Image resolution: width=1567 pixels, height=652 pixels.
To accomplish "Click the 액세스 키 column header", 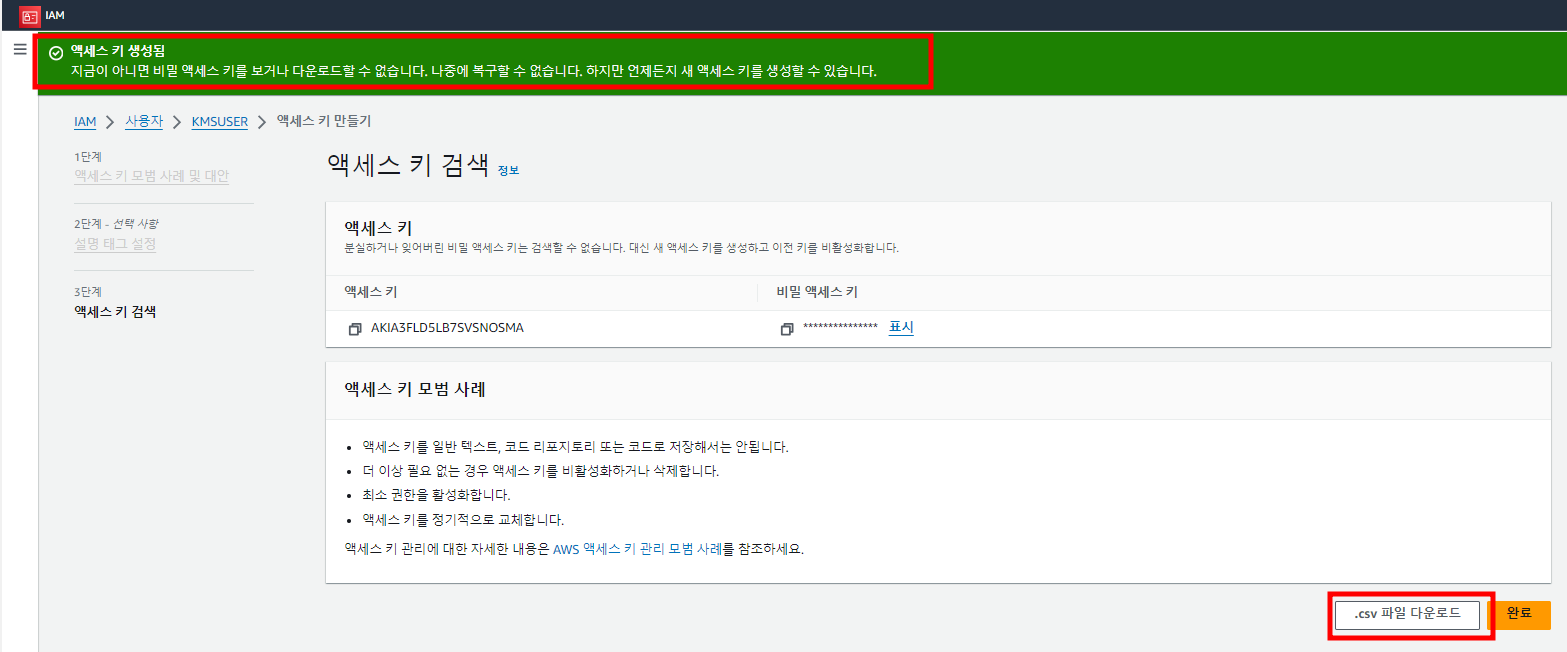I will coord(371,292).
